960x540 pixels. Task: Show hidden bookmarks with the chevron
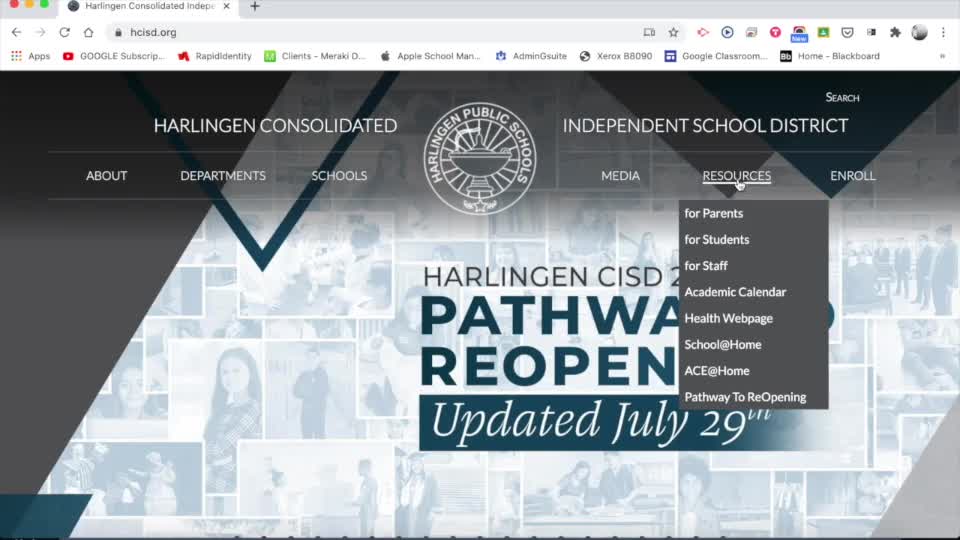942,56
